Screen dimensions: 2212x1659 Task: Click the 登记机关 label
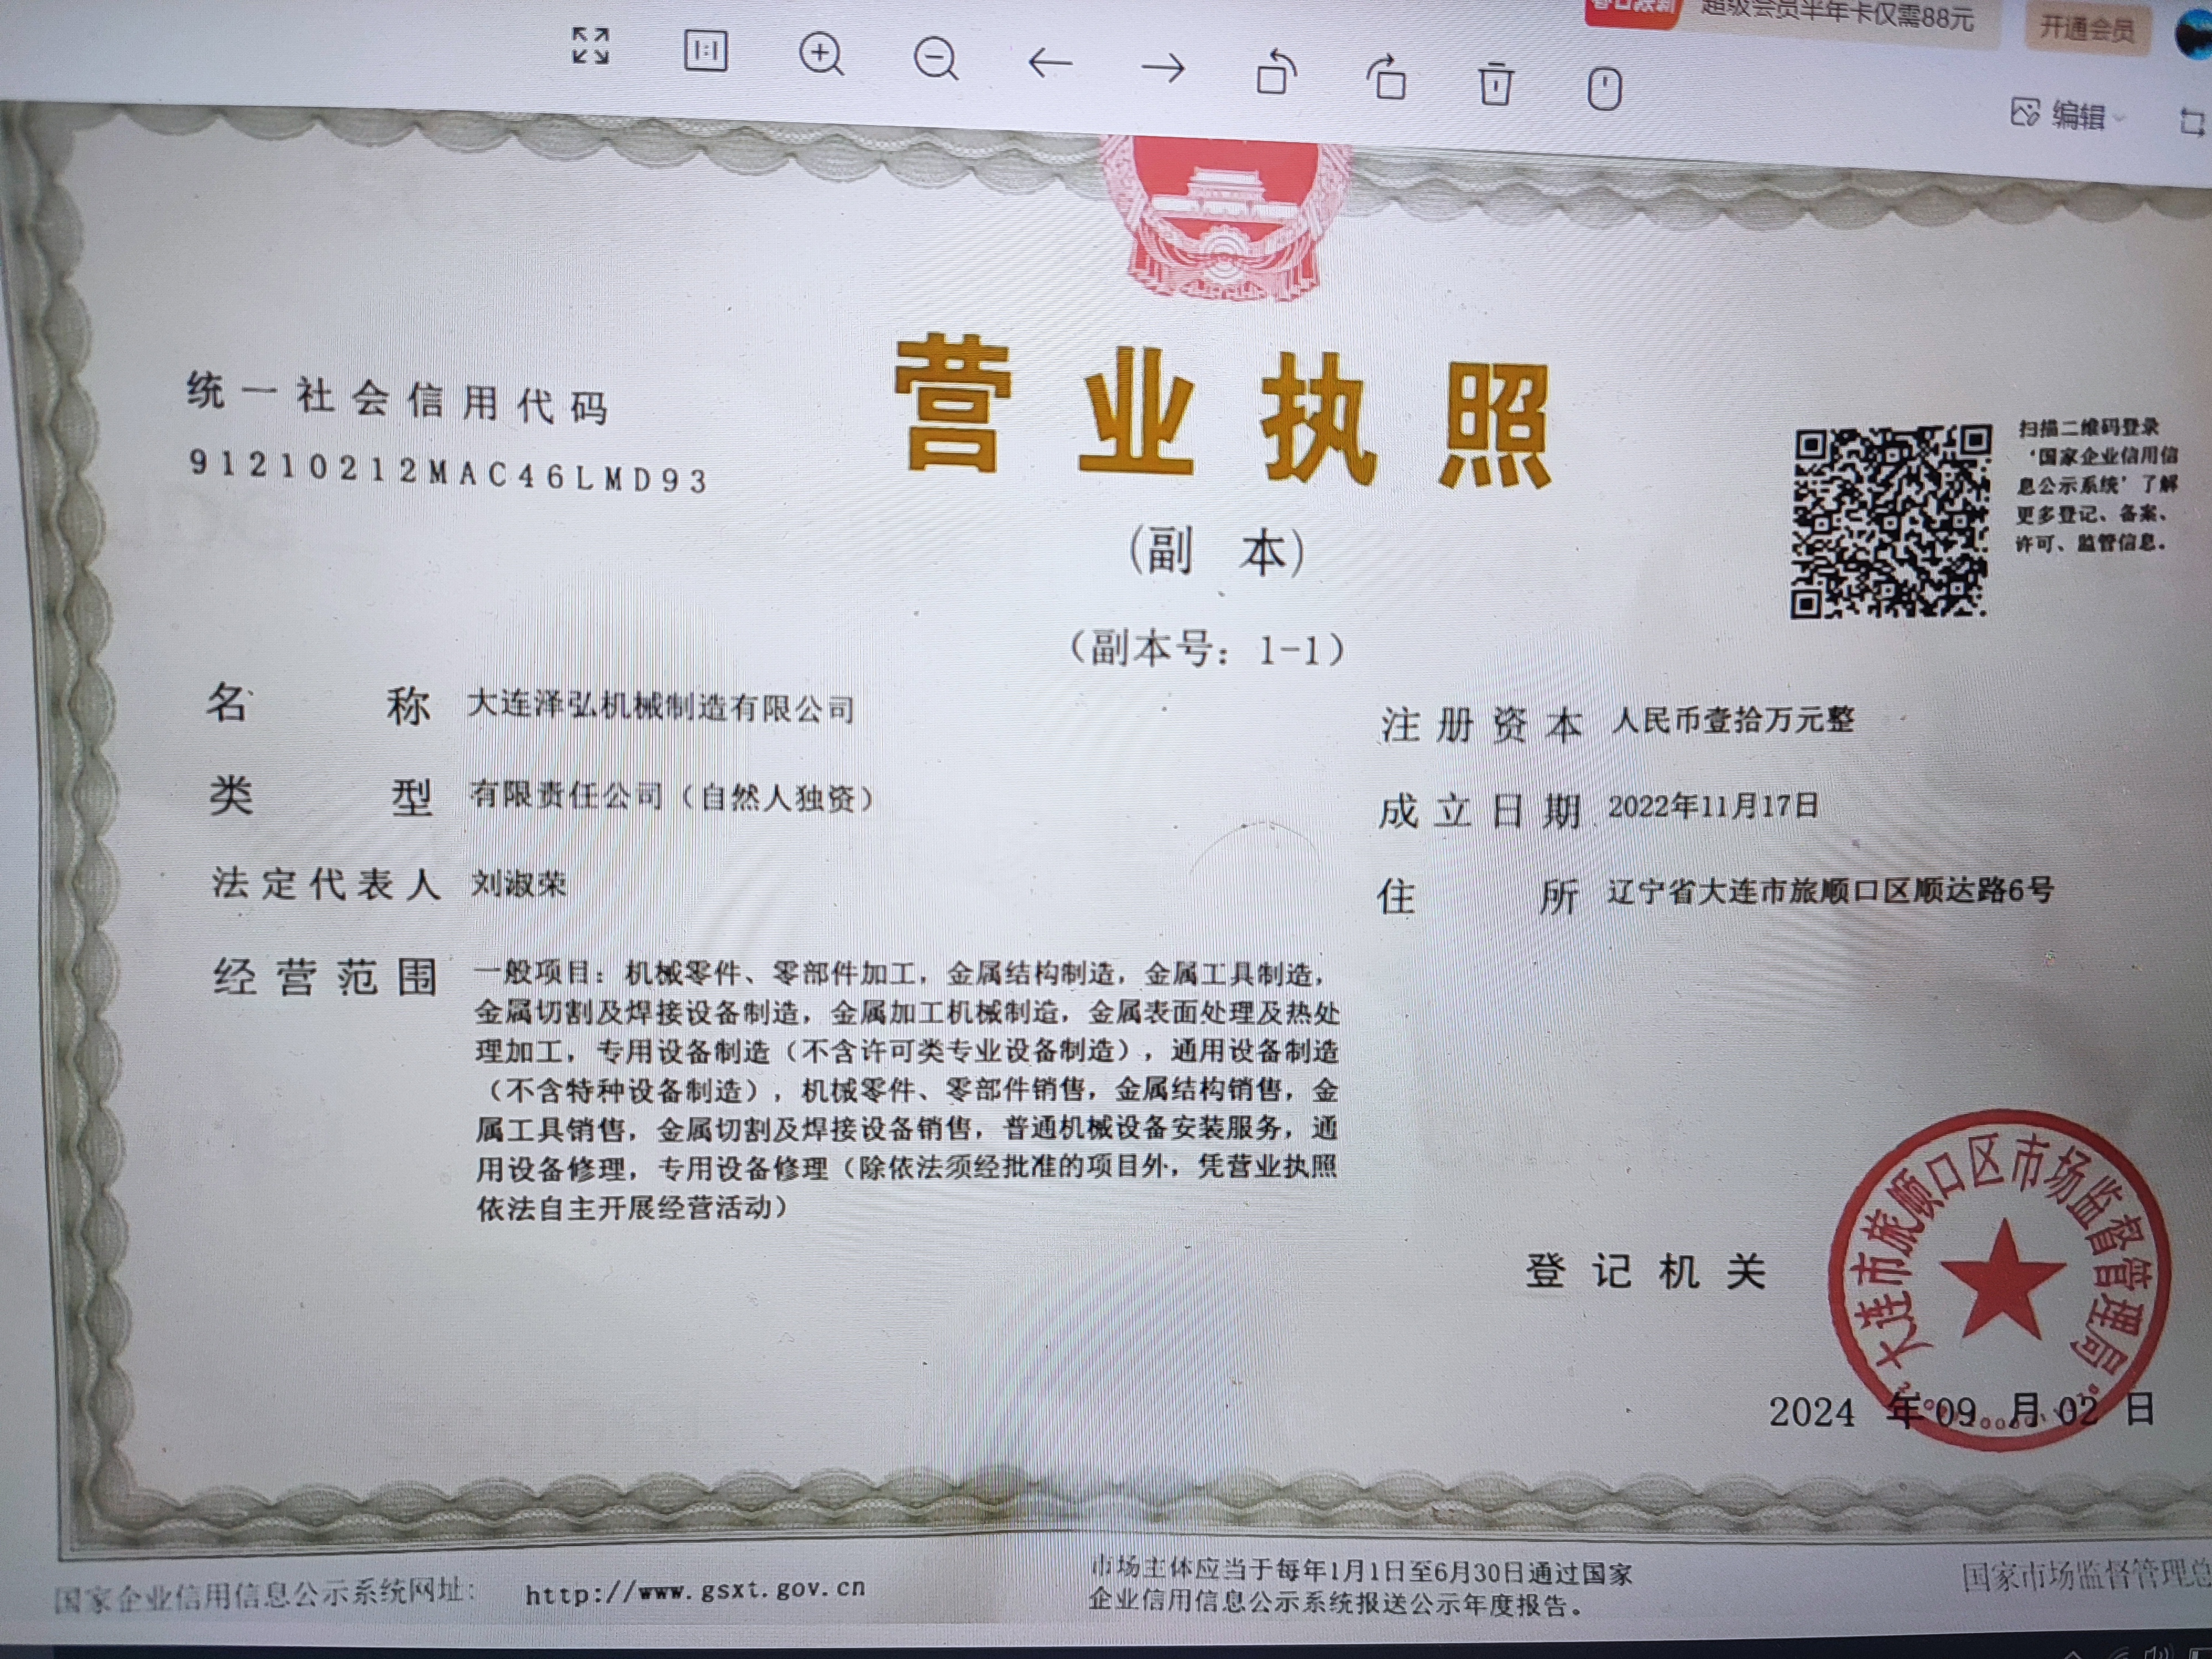1646,1272
